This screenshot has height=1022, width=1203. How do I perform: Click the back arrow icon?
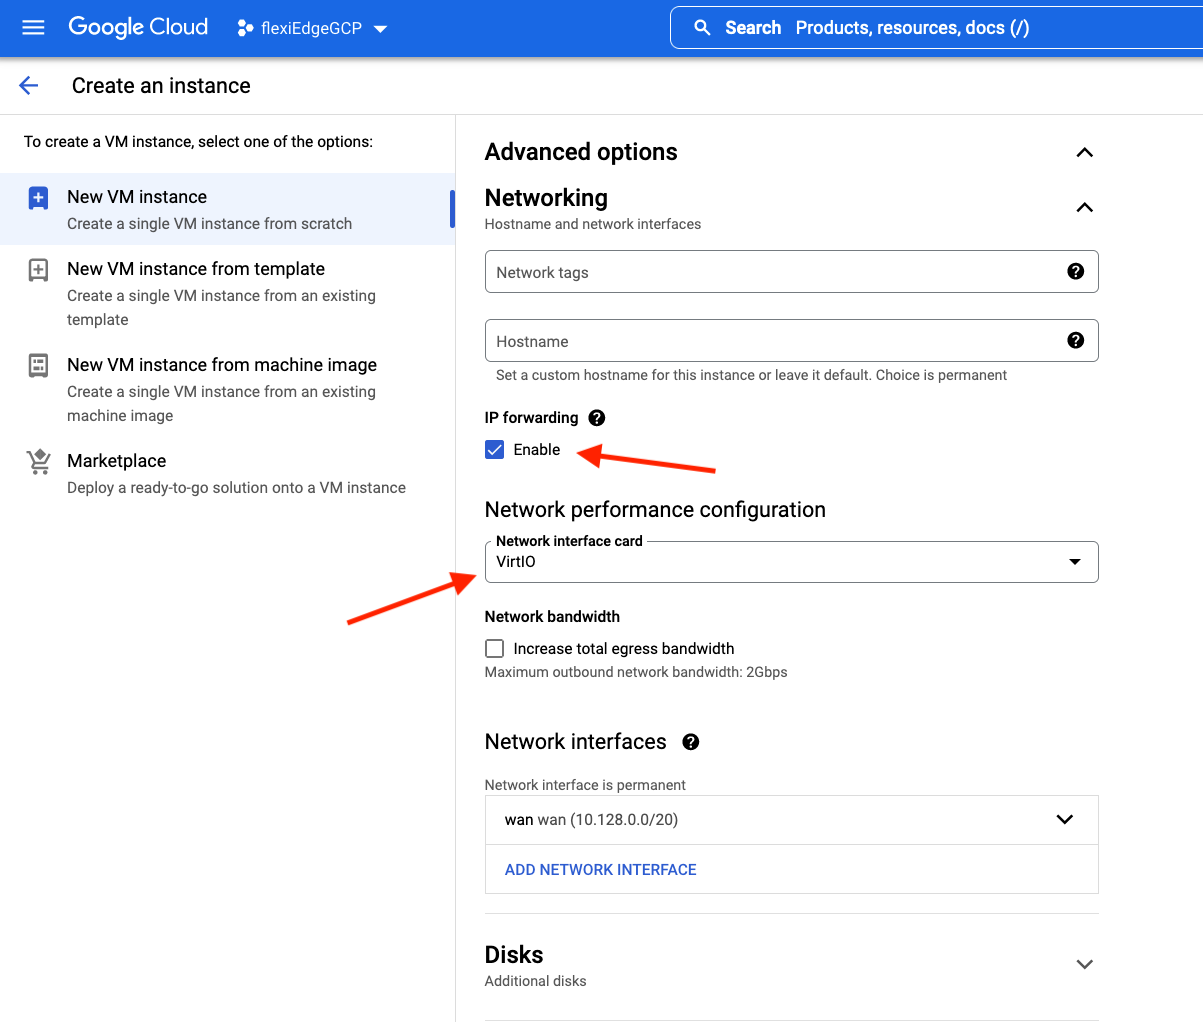(29, 86)
